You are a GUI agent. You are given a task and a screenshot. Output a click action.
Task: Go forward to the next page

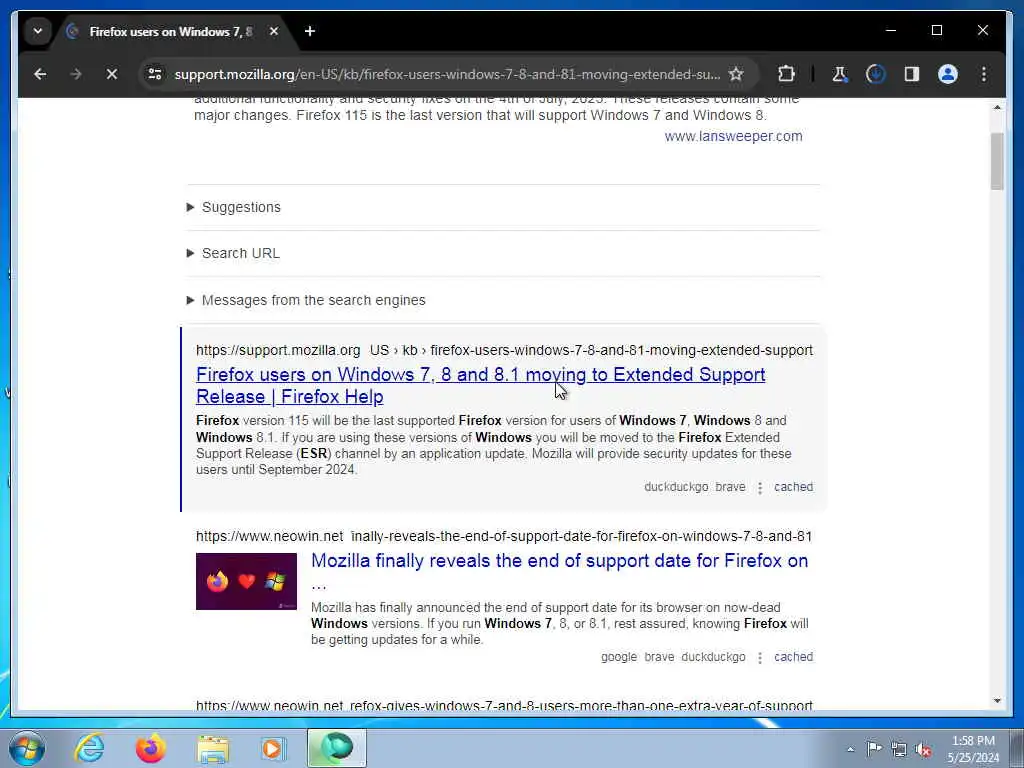point(76,74)
